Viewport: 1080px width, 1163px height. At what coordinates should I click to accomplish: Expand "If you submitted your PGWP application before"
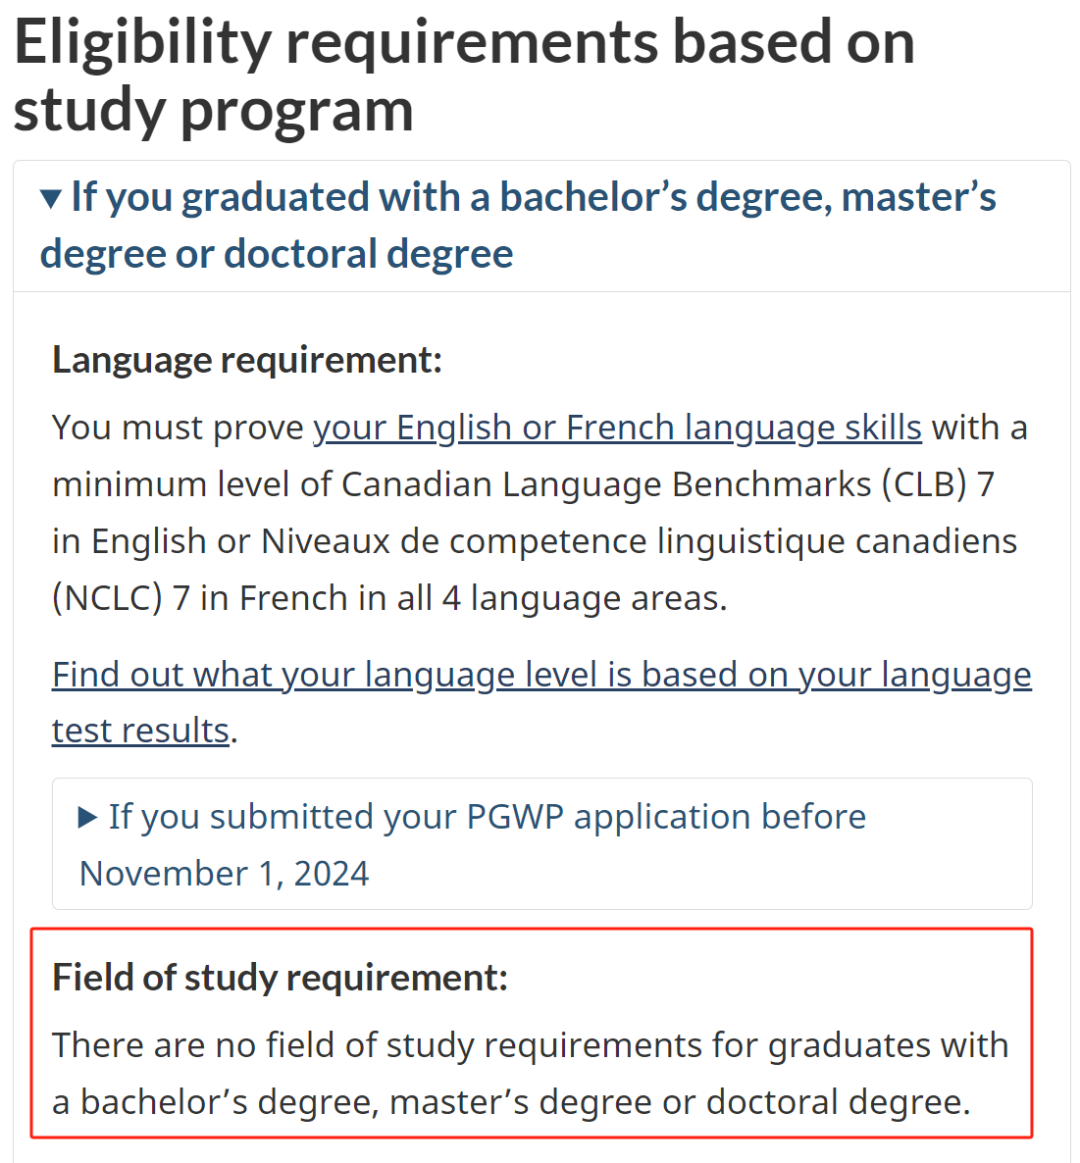pyautogui.click(x=486, y=817)
